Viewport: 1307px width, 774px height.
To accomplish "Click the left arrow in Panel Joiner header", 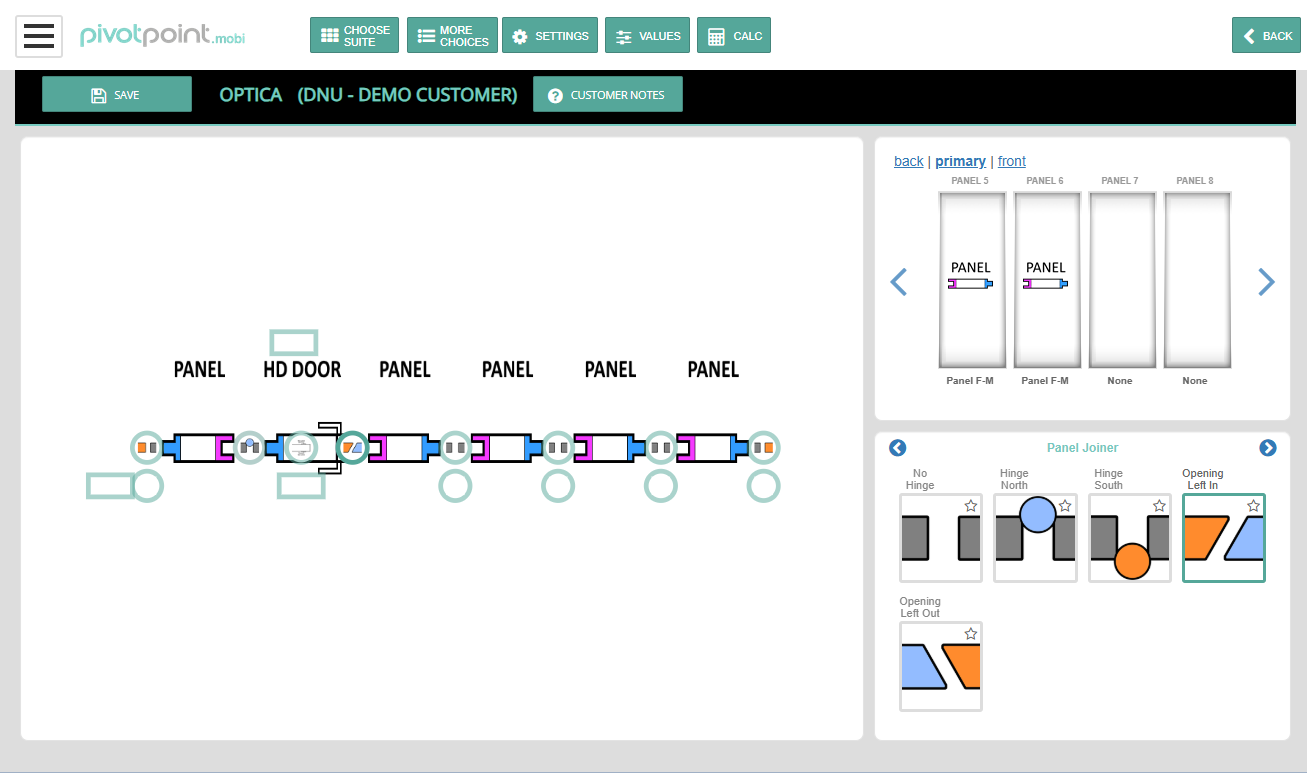I will click(x=897, y=448).
